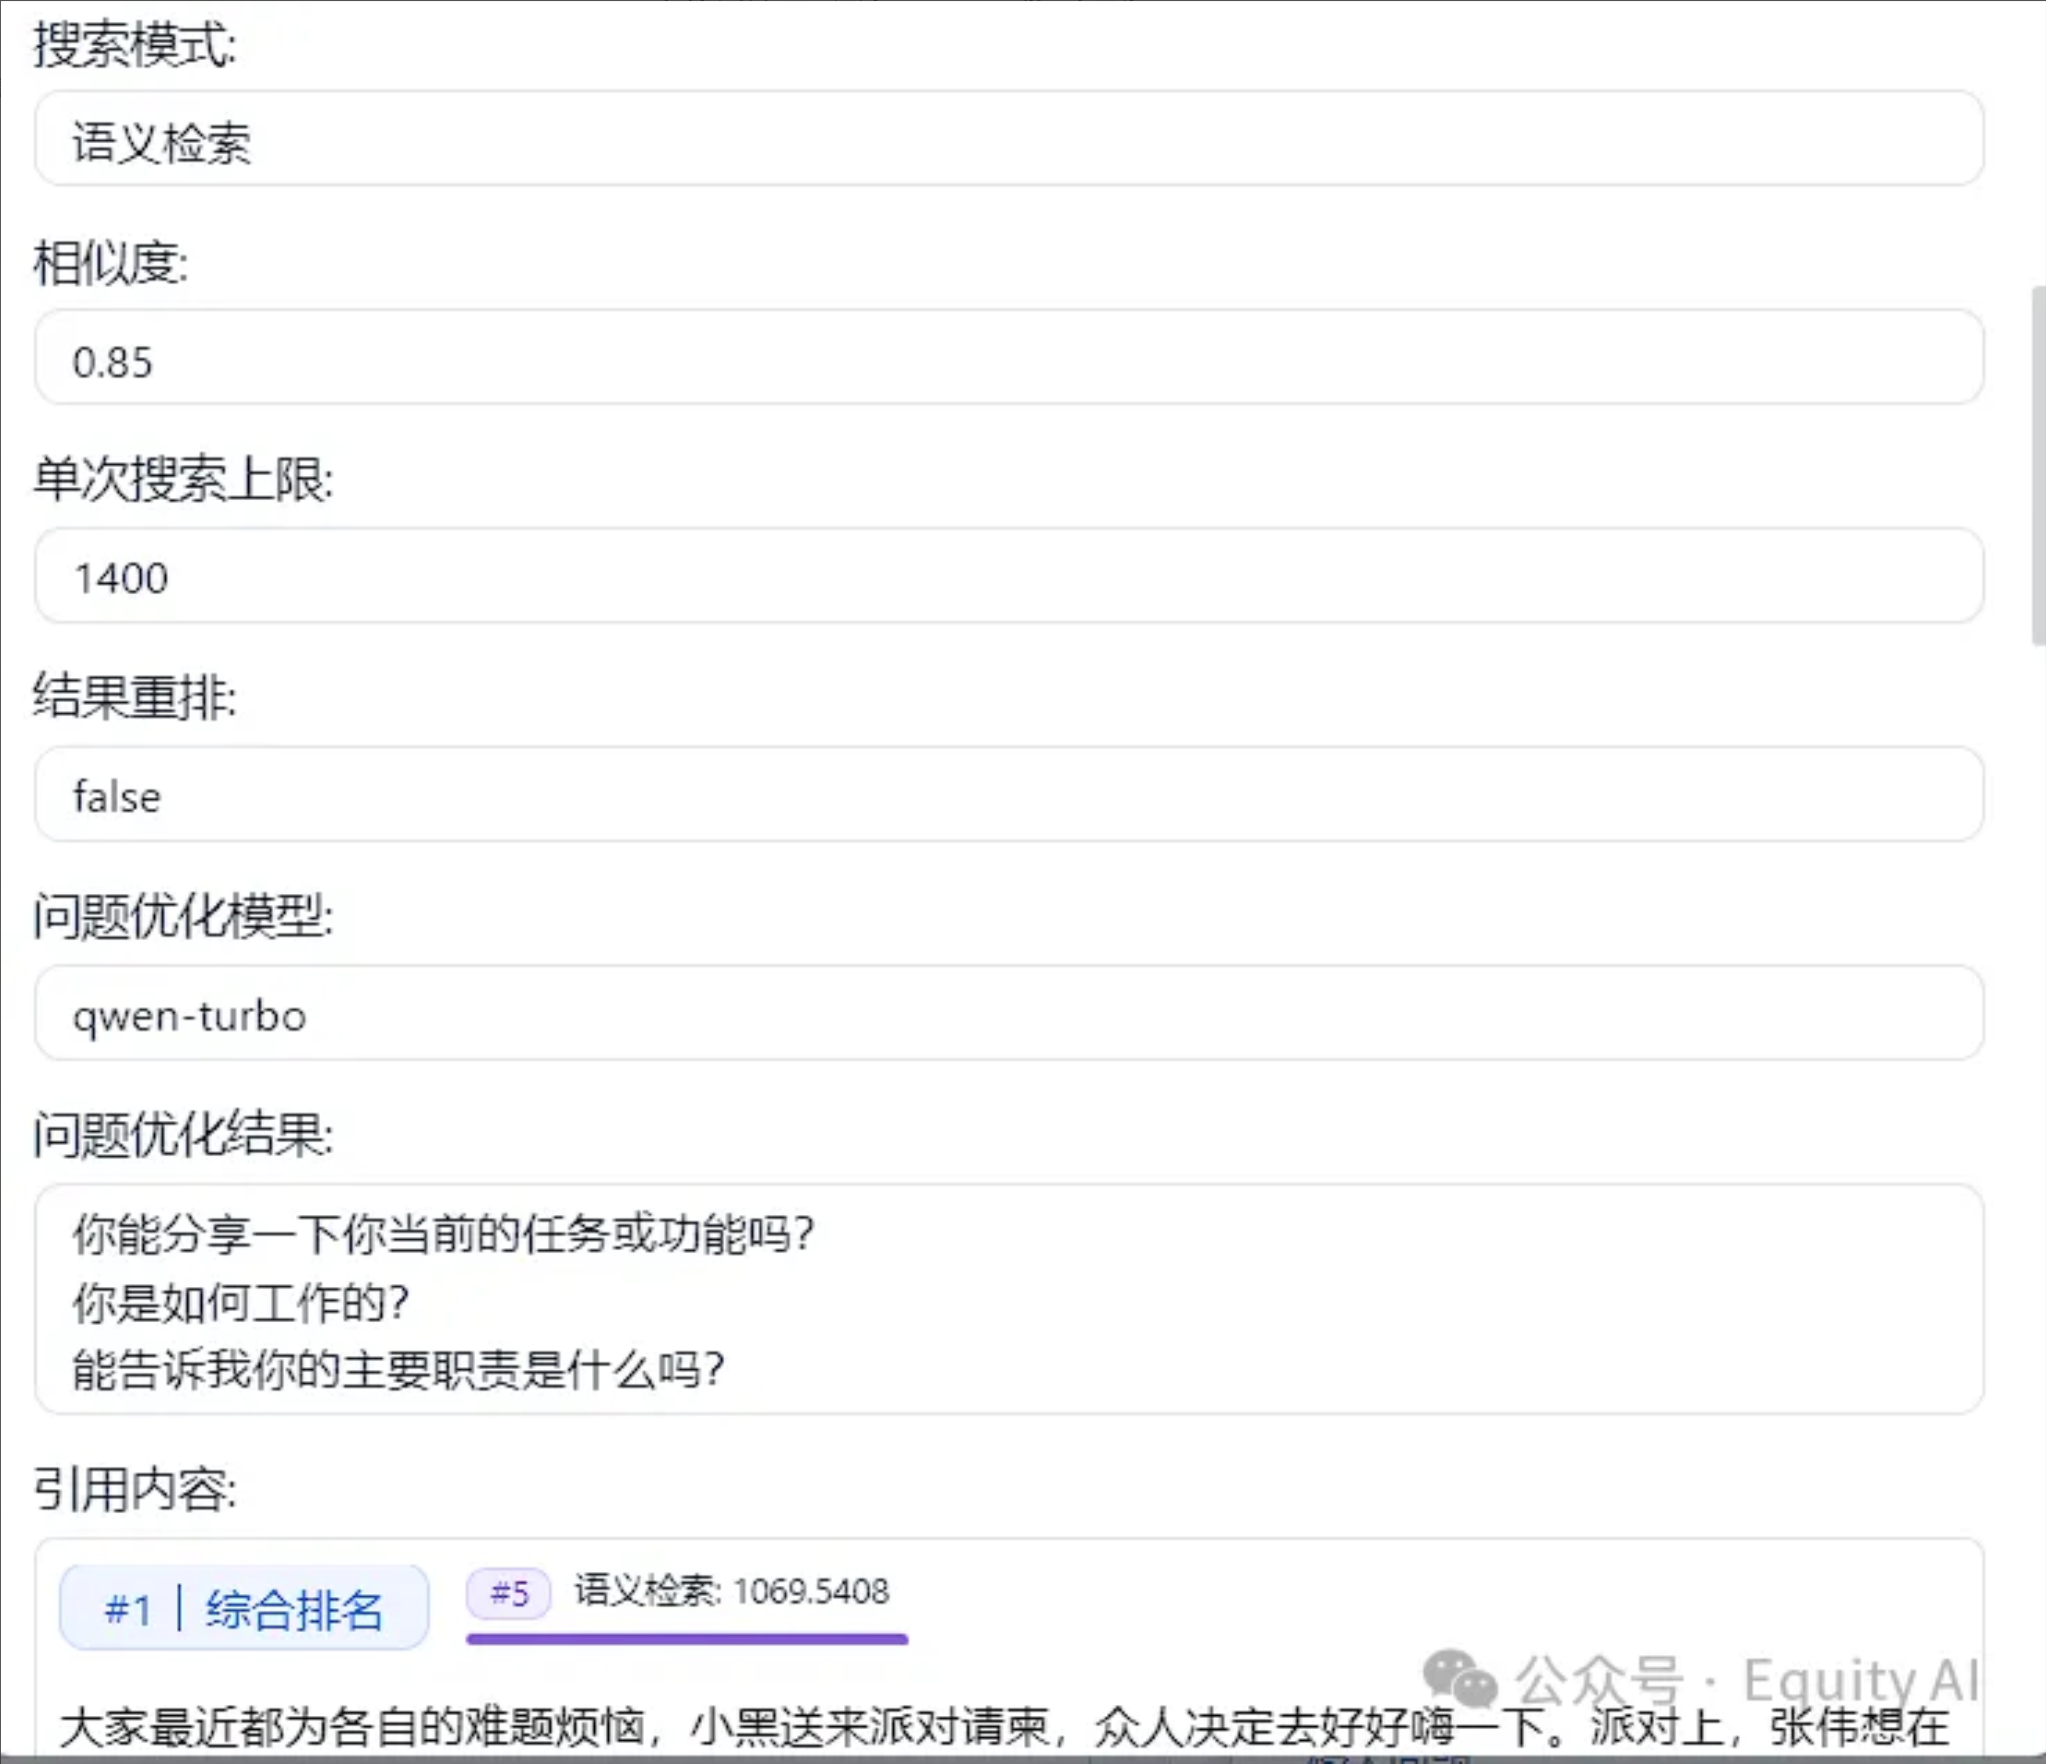The width and height of the screenshot is (2046, 1764).
Task: Click the false rerank result field
Action: click(x=1009, y=794)
